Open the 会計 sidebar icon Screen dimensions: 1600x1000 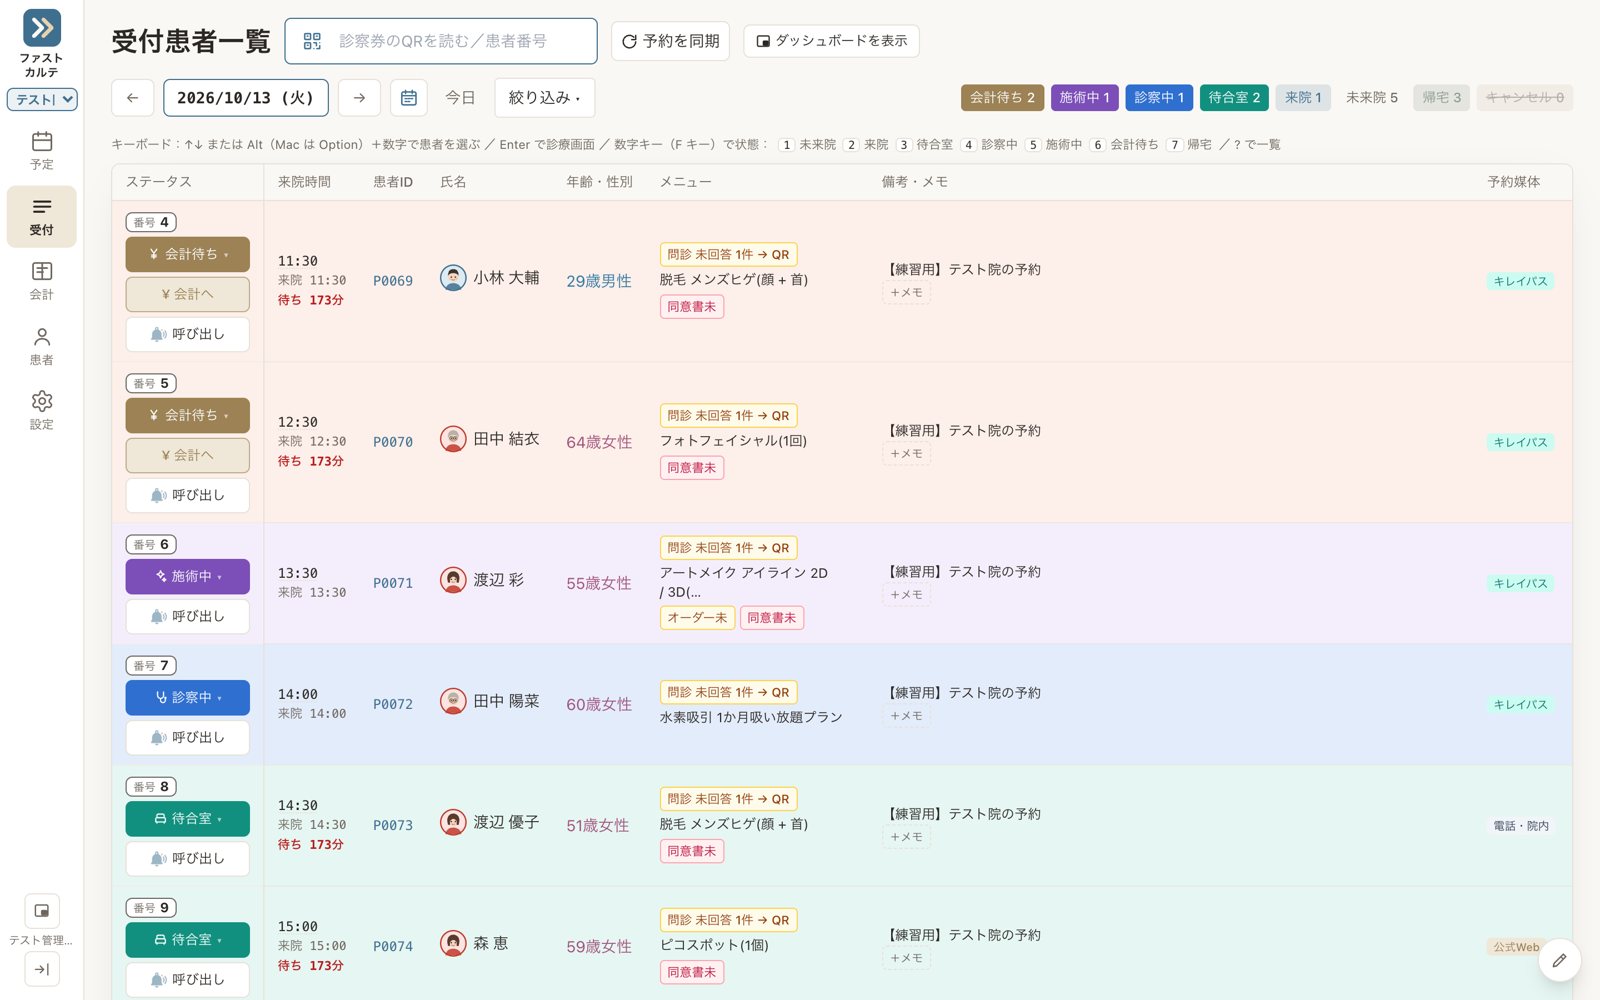pos(41,281)
